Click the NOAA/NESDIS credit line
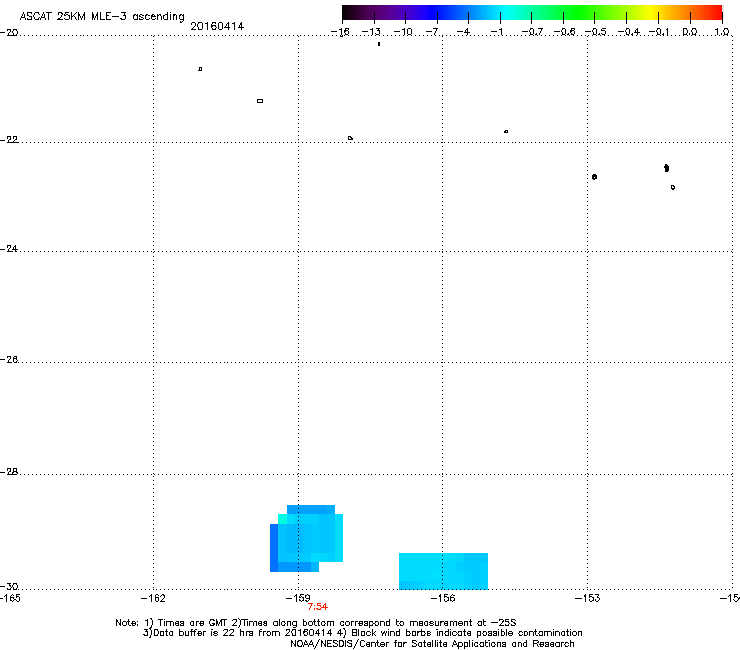Screen dimensions: 740x650 [x=432, y=644]
